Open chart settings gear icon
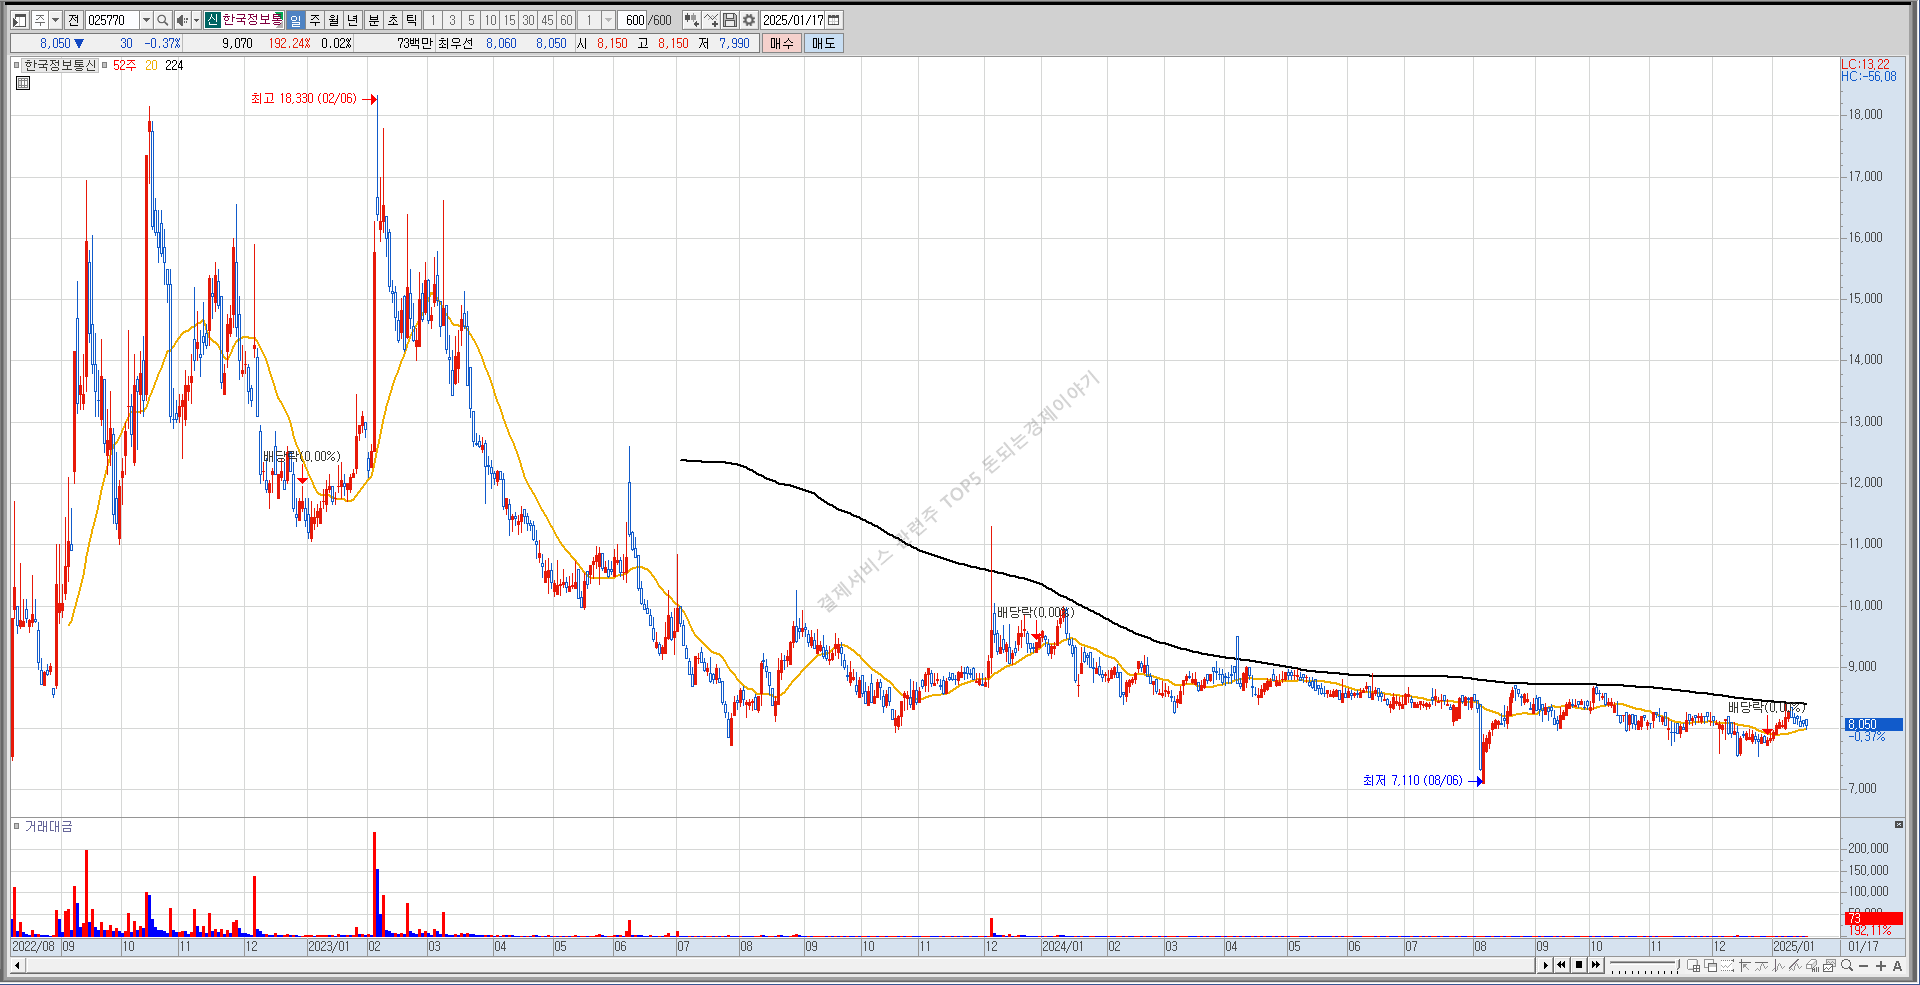The width and height of the screenshot is (1920, 985). tap(749, 20)
